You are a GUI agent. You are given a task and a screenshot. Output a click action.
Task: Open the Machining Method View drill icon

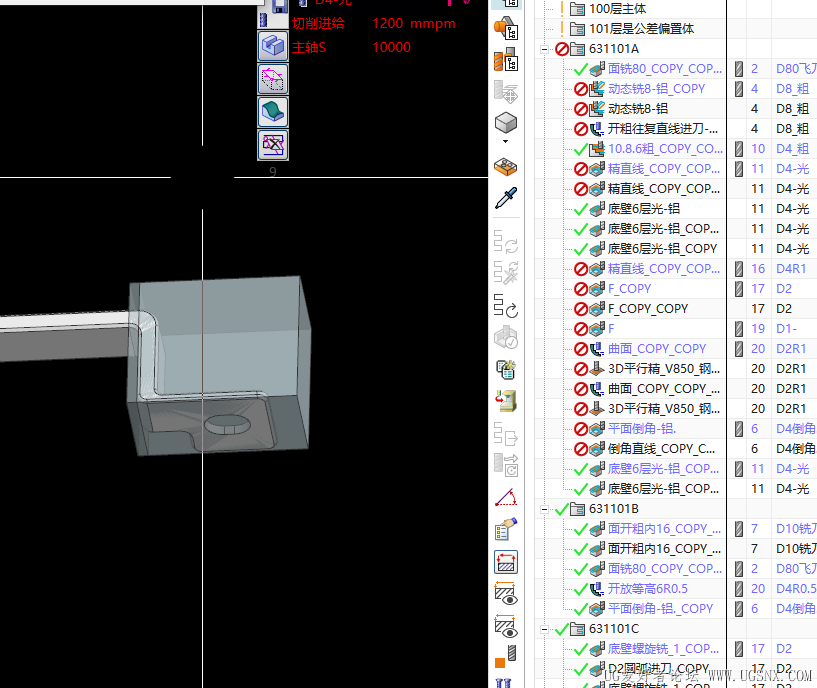tap(505, 60)
